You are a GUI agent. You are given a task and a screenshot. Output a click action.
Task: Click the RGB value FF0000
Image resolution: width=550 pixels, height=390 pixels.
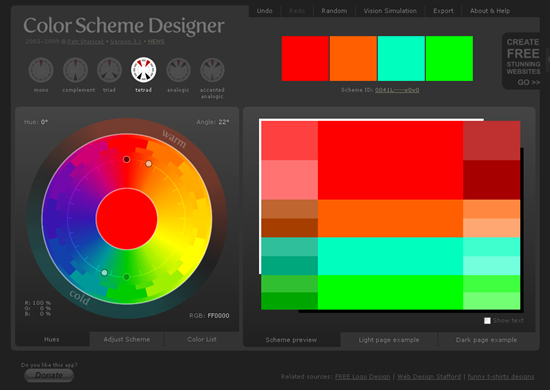[x=218, y=316]
